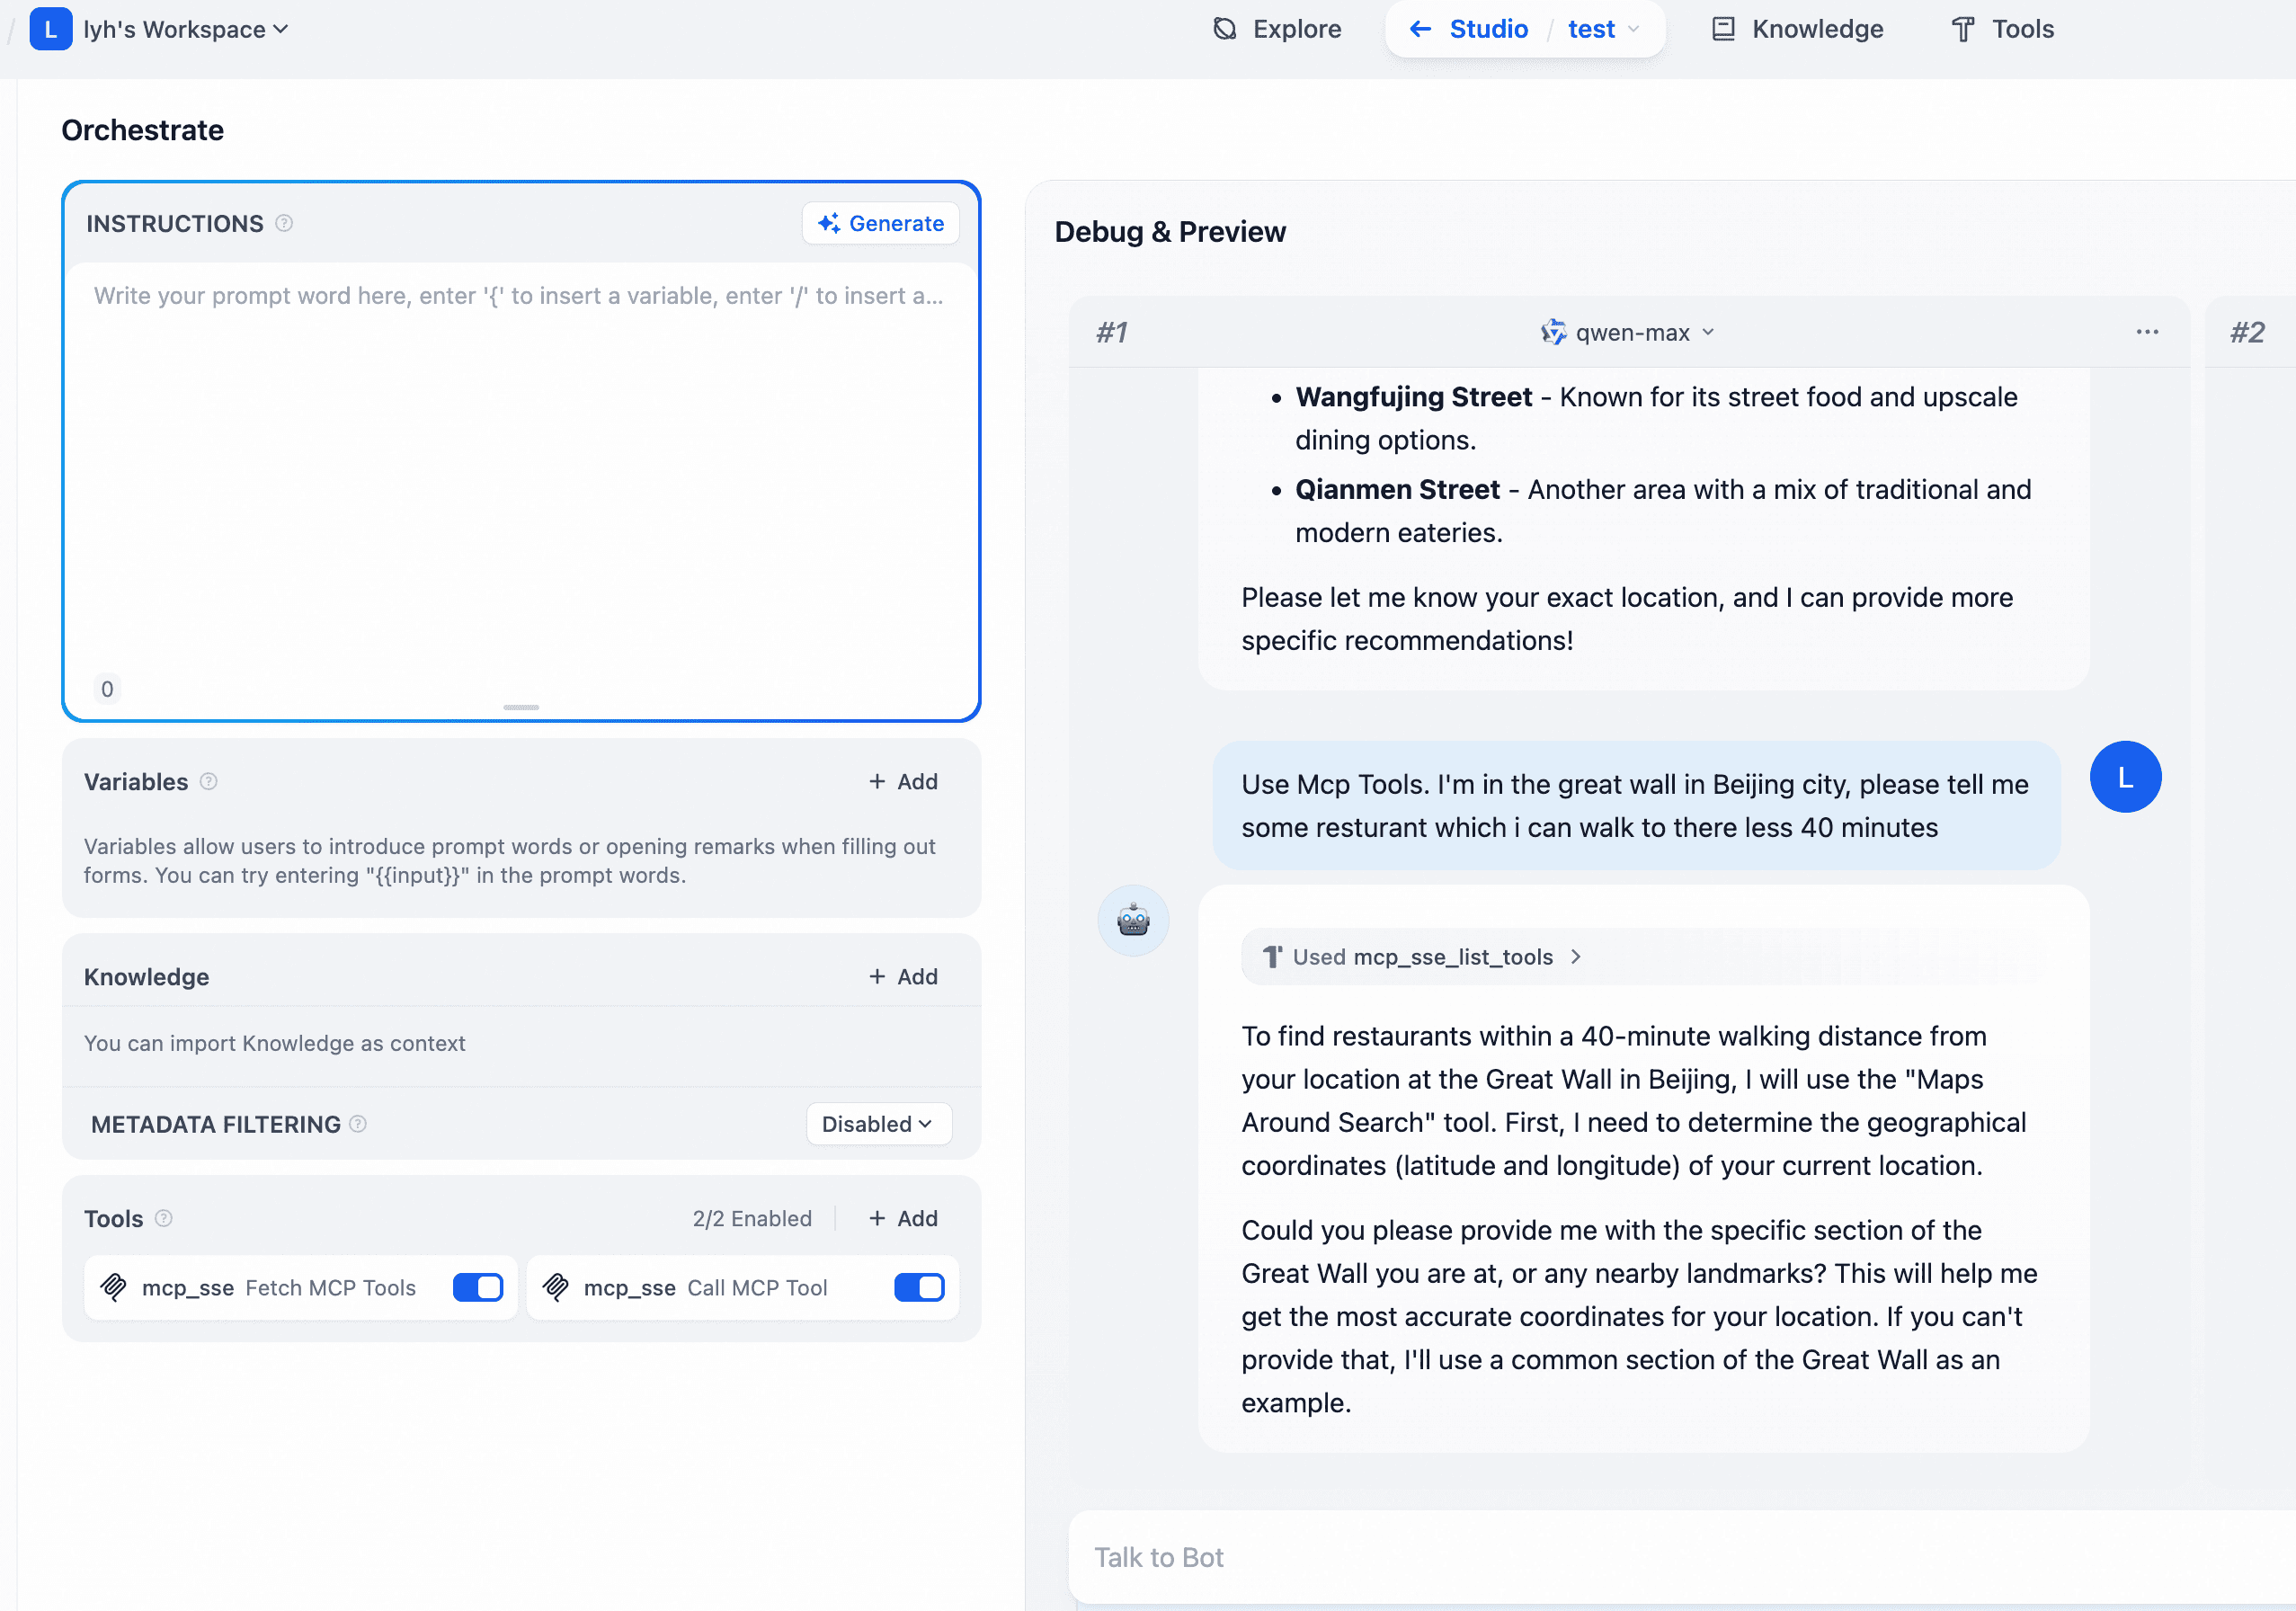Click the #1 panel label
The width and height of the screenshot is (2296, 1611).
coord(1112,332)
